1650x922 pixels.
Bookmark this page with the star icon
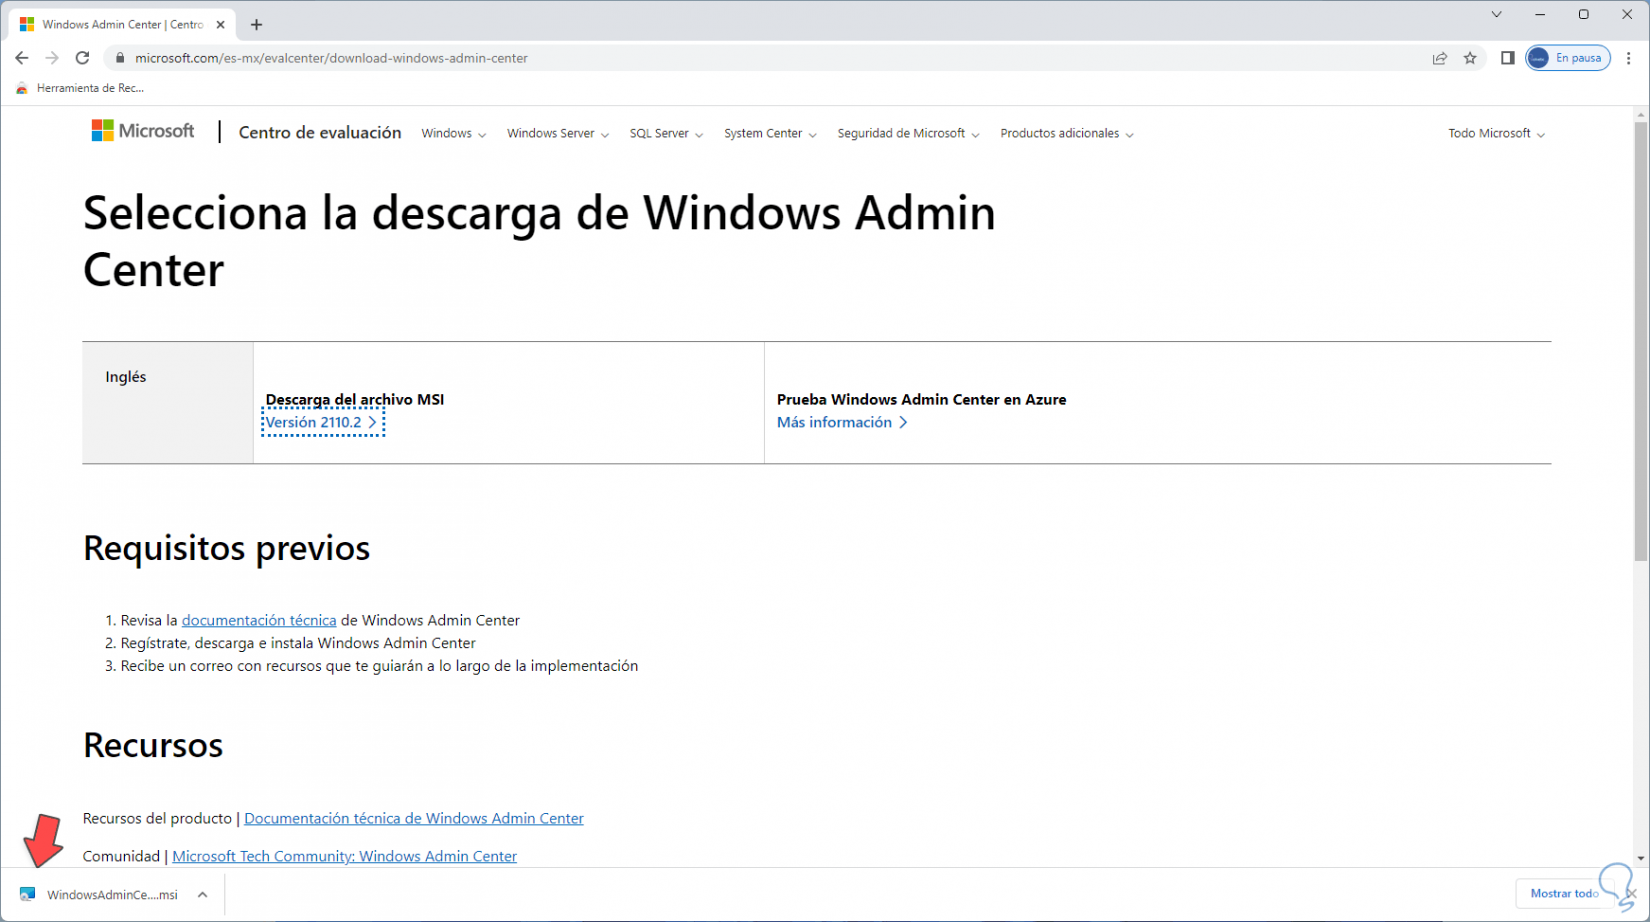tap(1470, 58)
